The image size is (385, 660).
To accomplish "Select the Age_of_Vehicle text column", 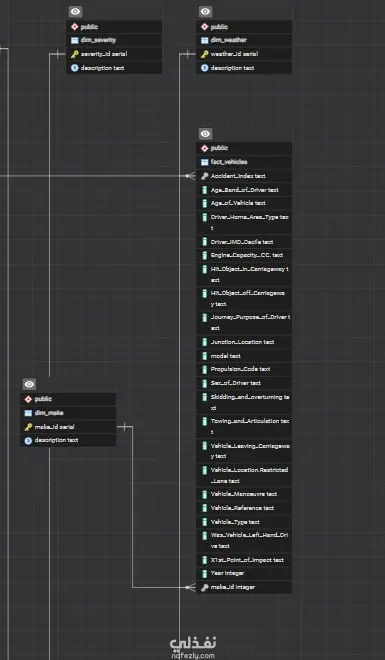I will [x=244, y=203].
